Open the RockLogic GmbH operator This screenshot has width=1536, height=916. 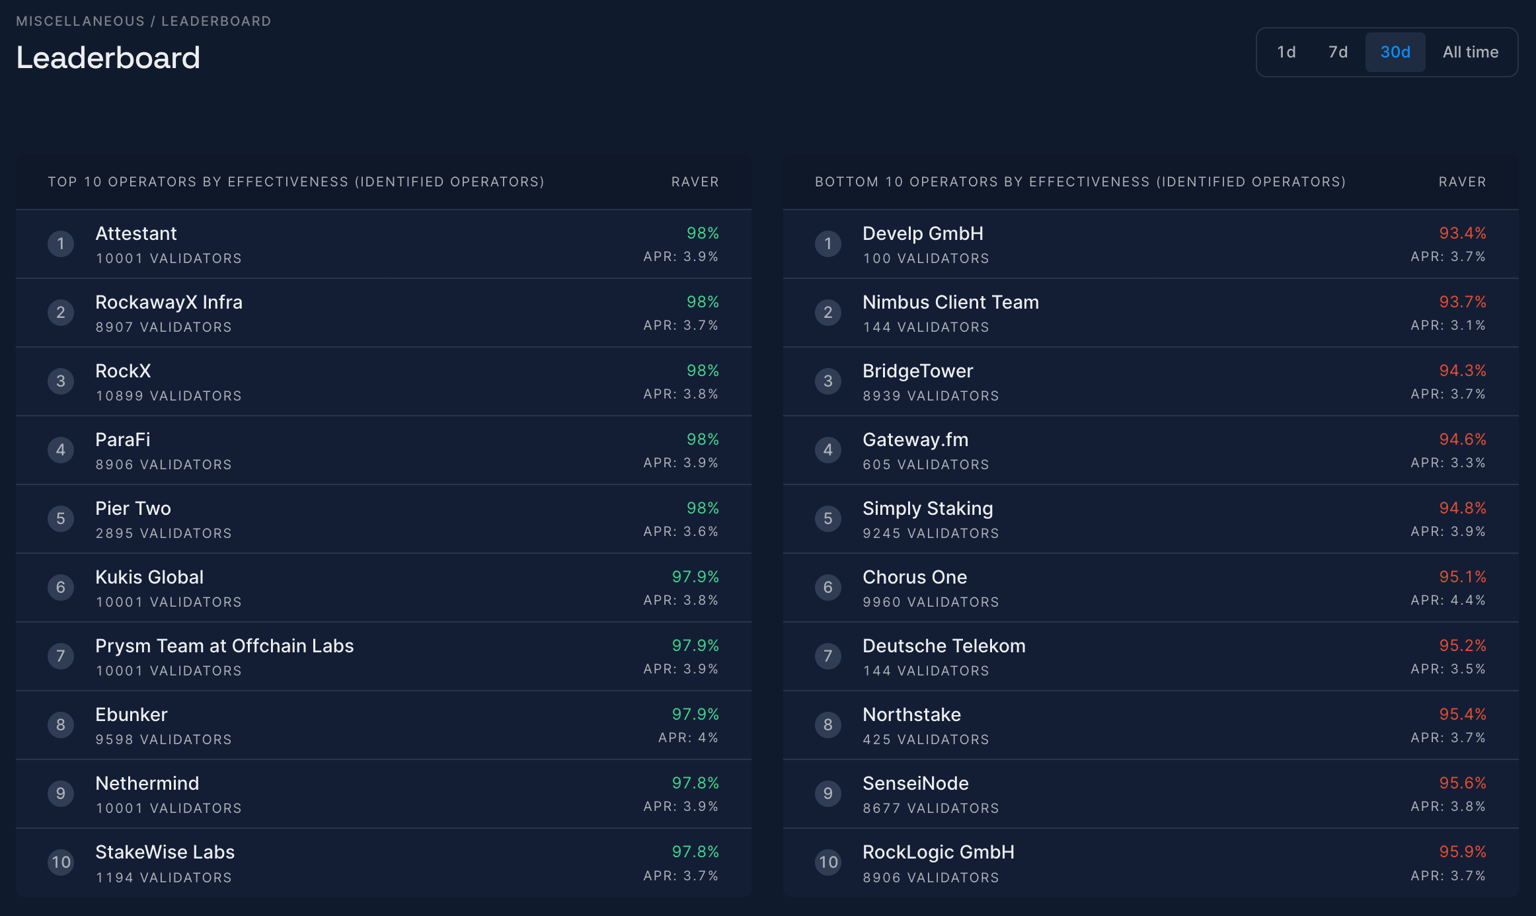coord(939,852)
